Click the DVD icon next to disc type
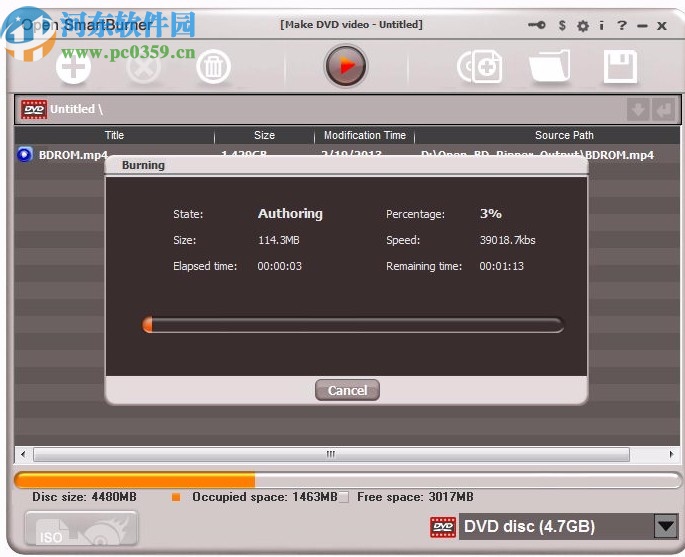The height and width of the screenshot is (557, 685). pyautogui.click(x=443, y=527)
